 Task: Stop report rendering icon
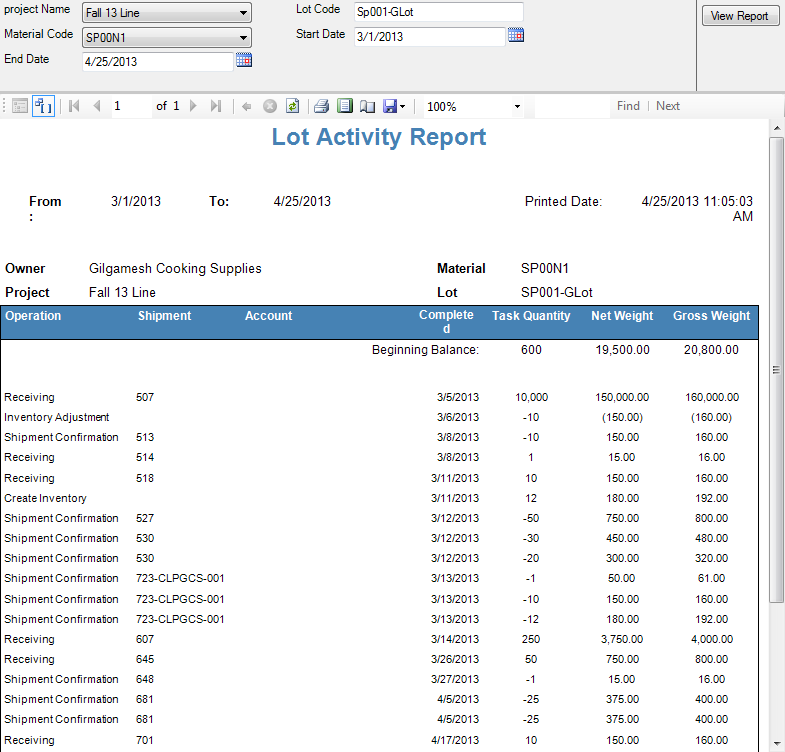click(x=270, y=106)
